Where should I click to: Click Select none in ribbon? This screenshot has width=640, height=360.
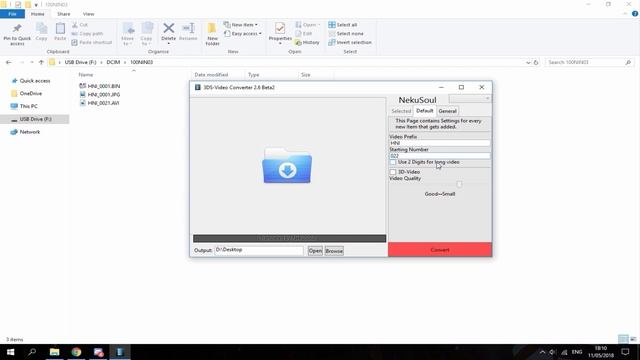tap(346, 34)
